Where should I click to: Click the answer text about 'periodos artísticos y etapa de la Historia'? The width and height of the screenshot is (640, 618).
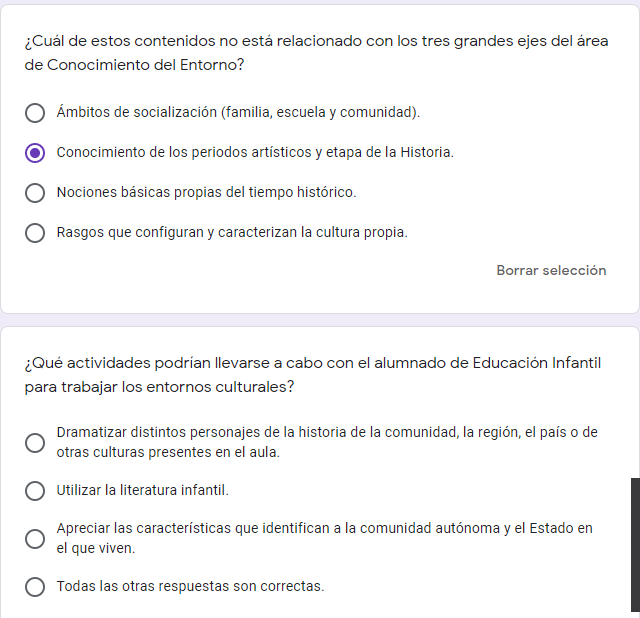[255, 152]
